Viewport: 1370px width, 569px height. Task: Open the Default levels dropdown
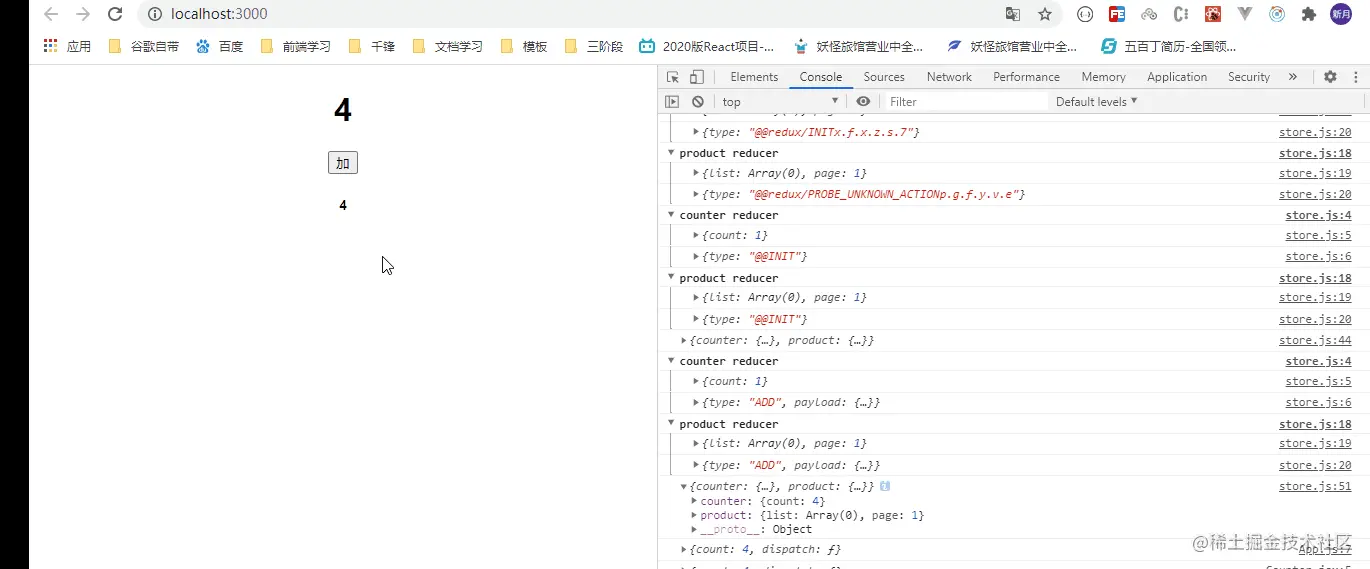pos(1097,101)
